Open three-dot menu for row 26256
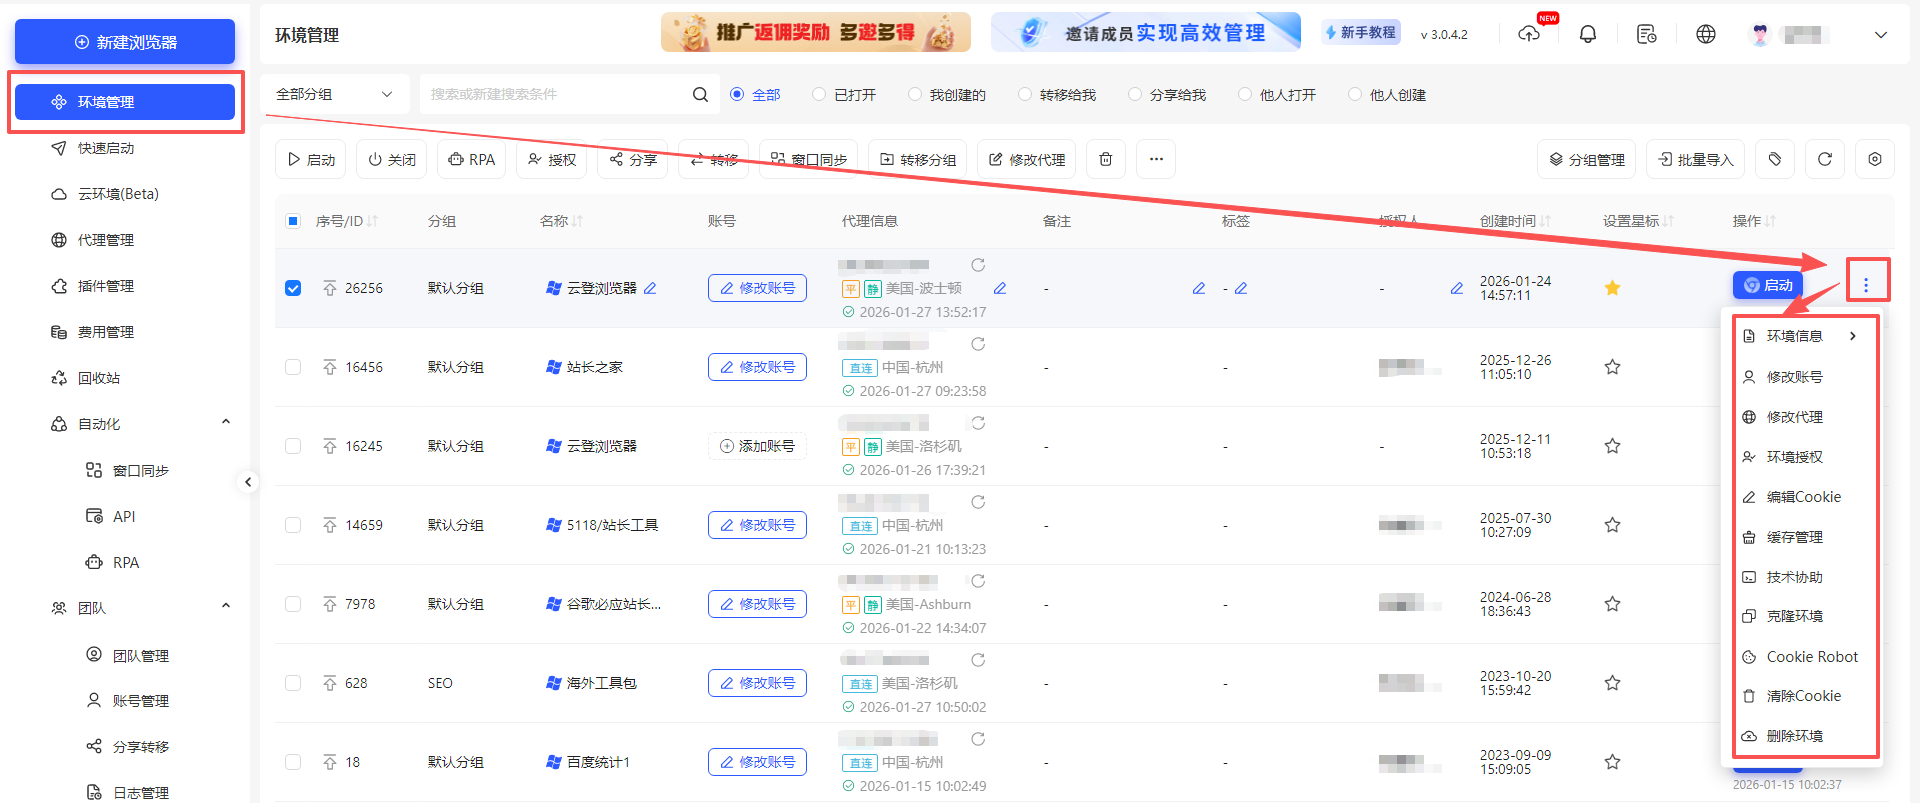 1866,285
